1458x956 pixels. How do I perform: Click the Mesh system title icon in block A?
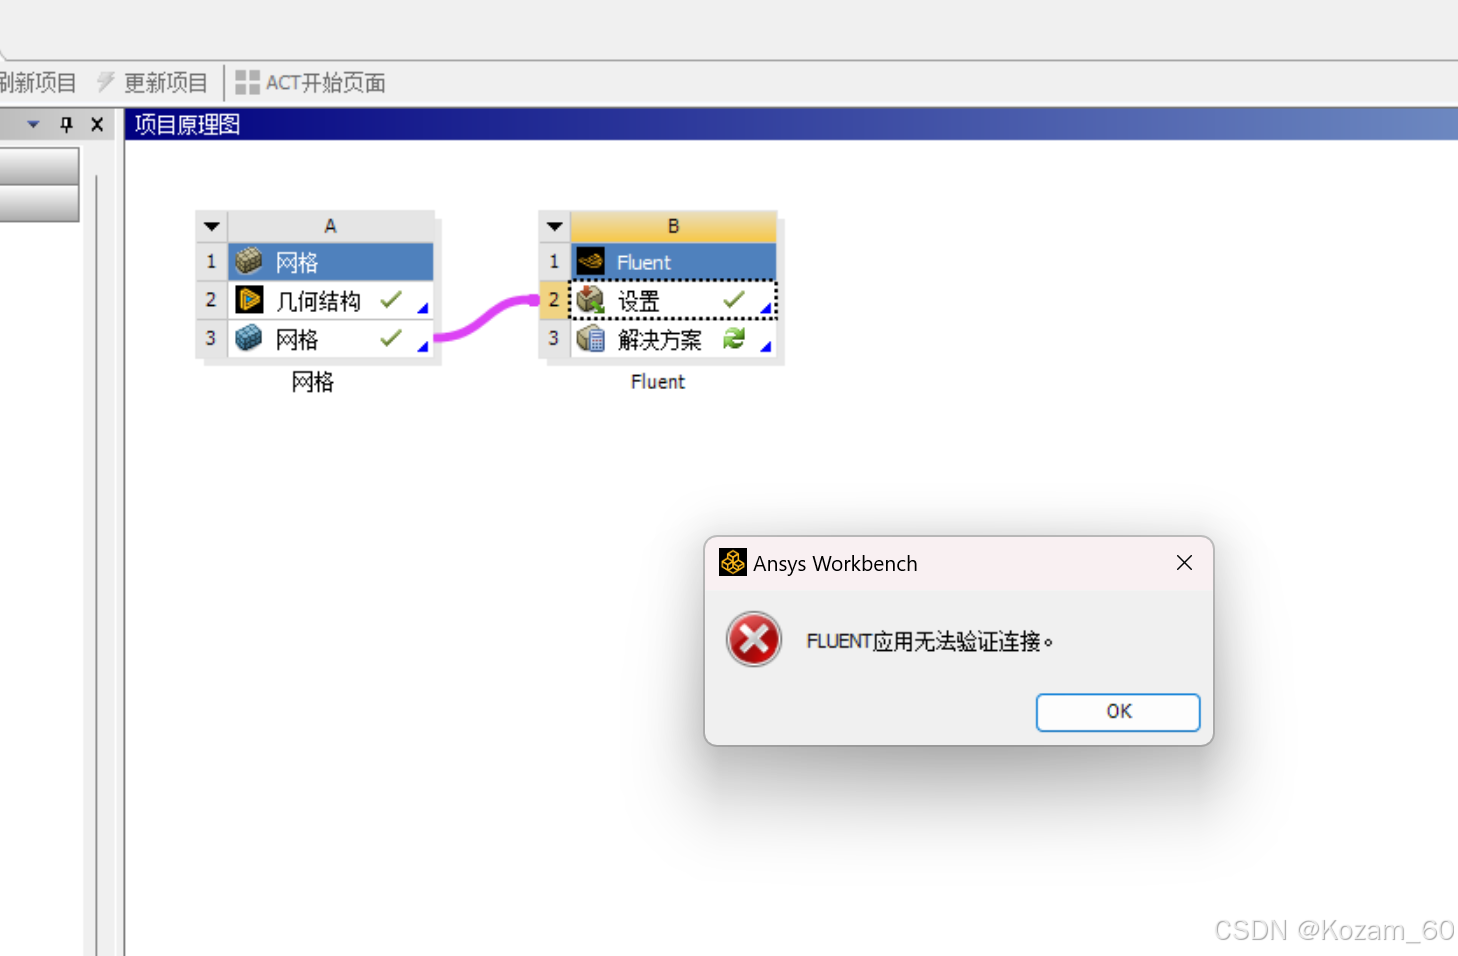[249, 262]
